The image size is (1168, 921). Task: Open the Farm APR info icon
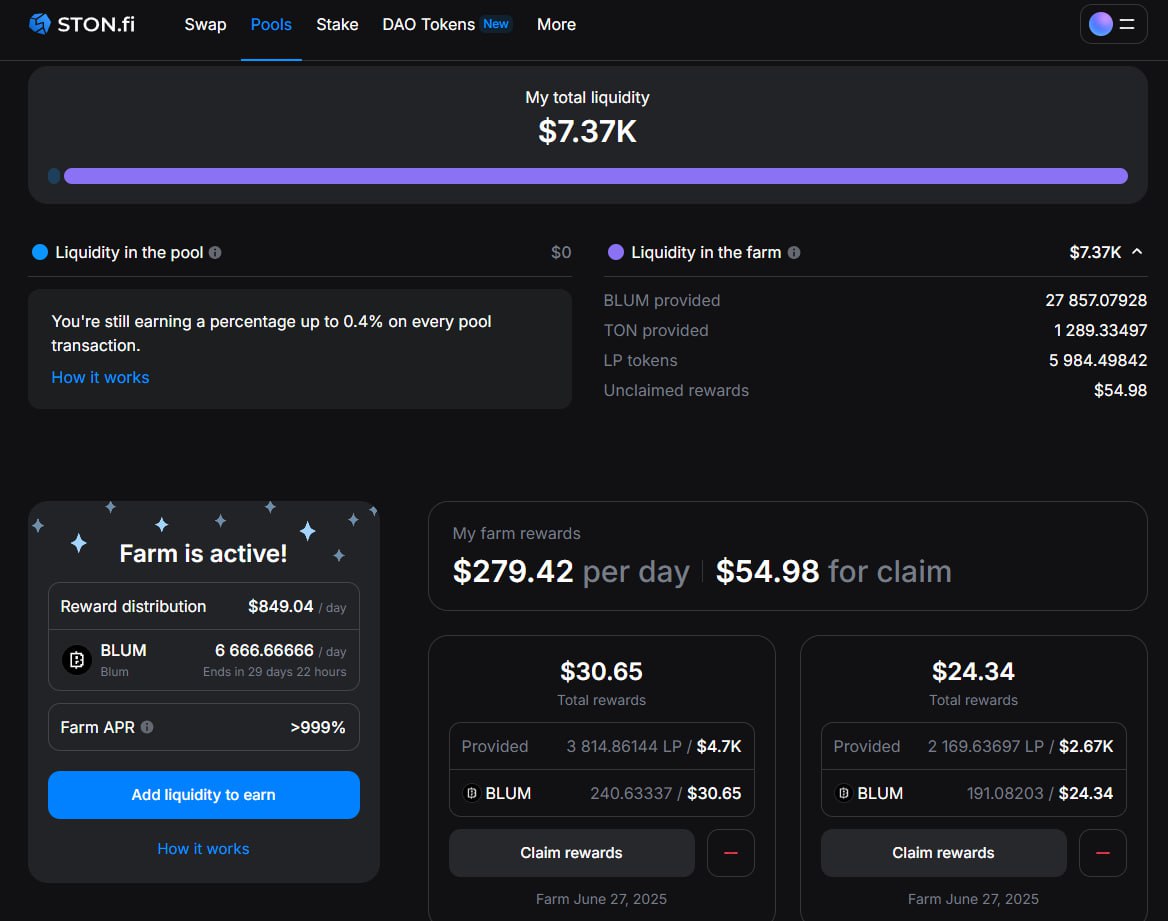click(x=147, y=727)
